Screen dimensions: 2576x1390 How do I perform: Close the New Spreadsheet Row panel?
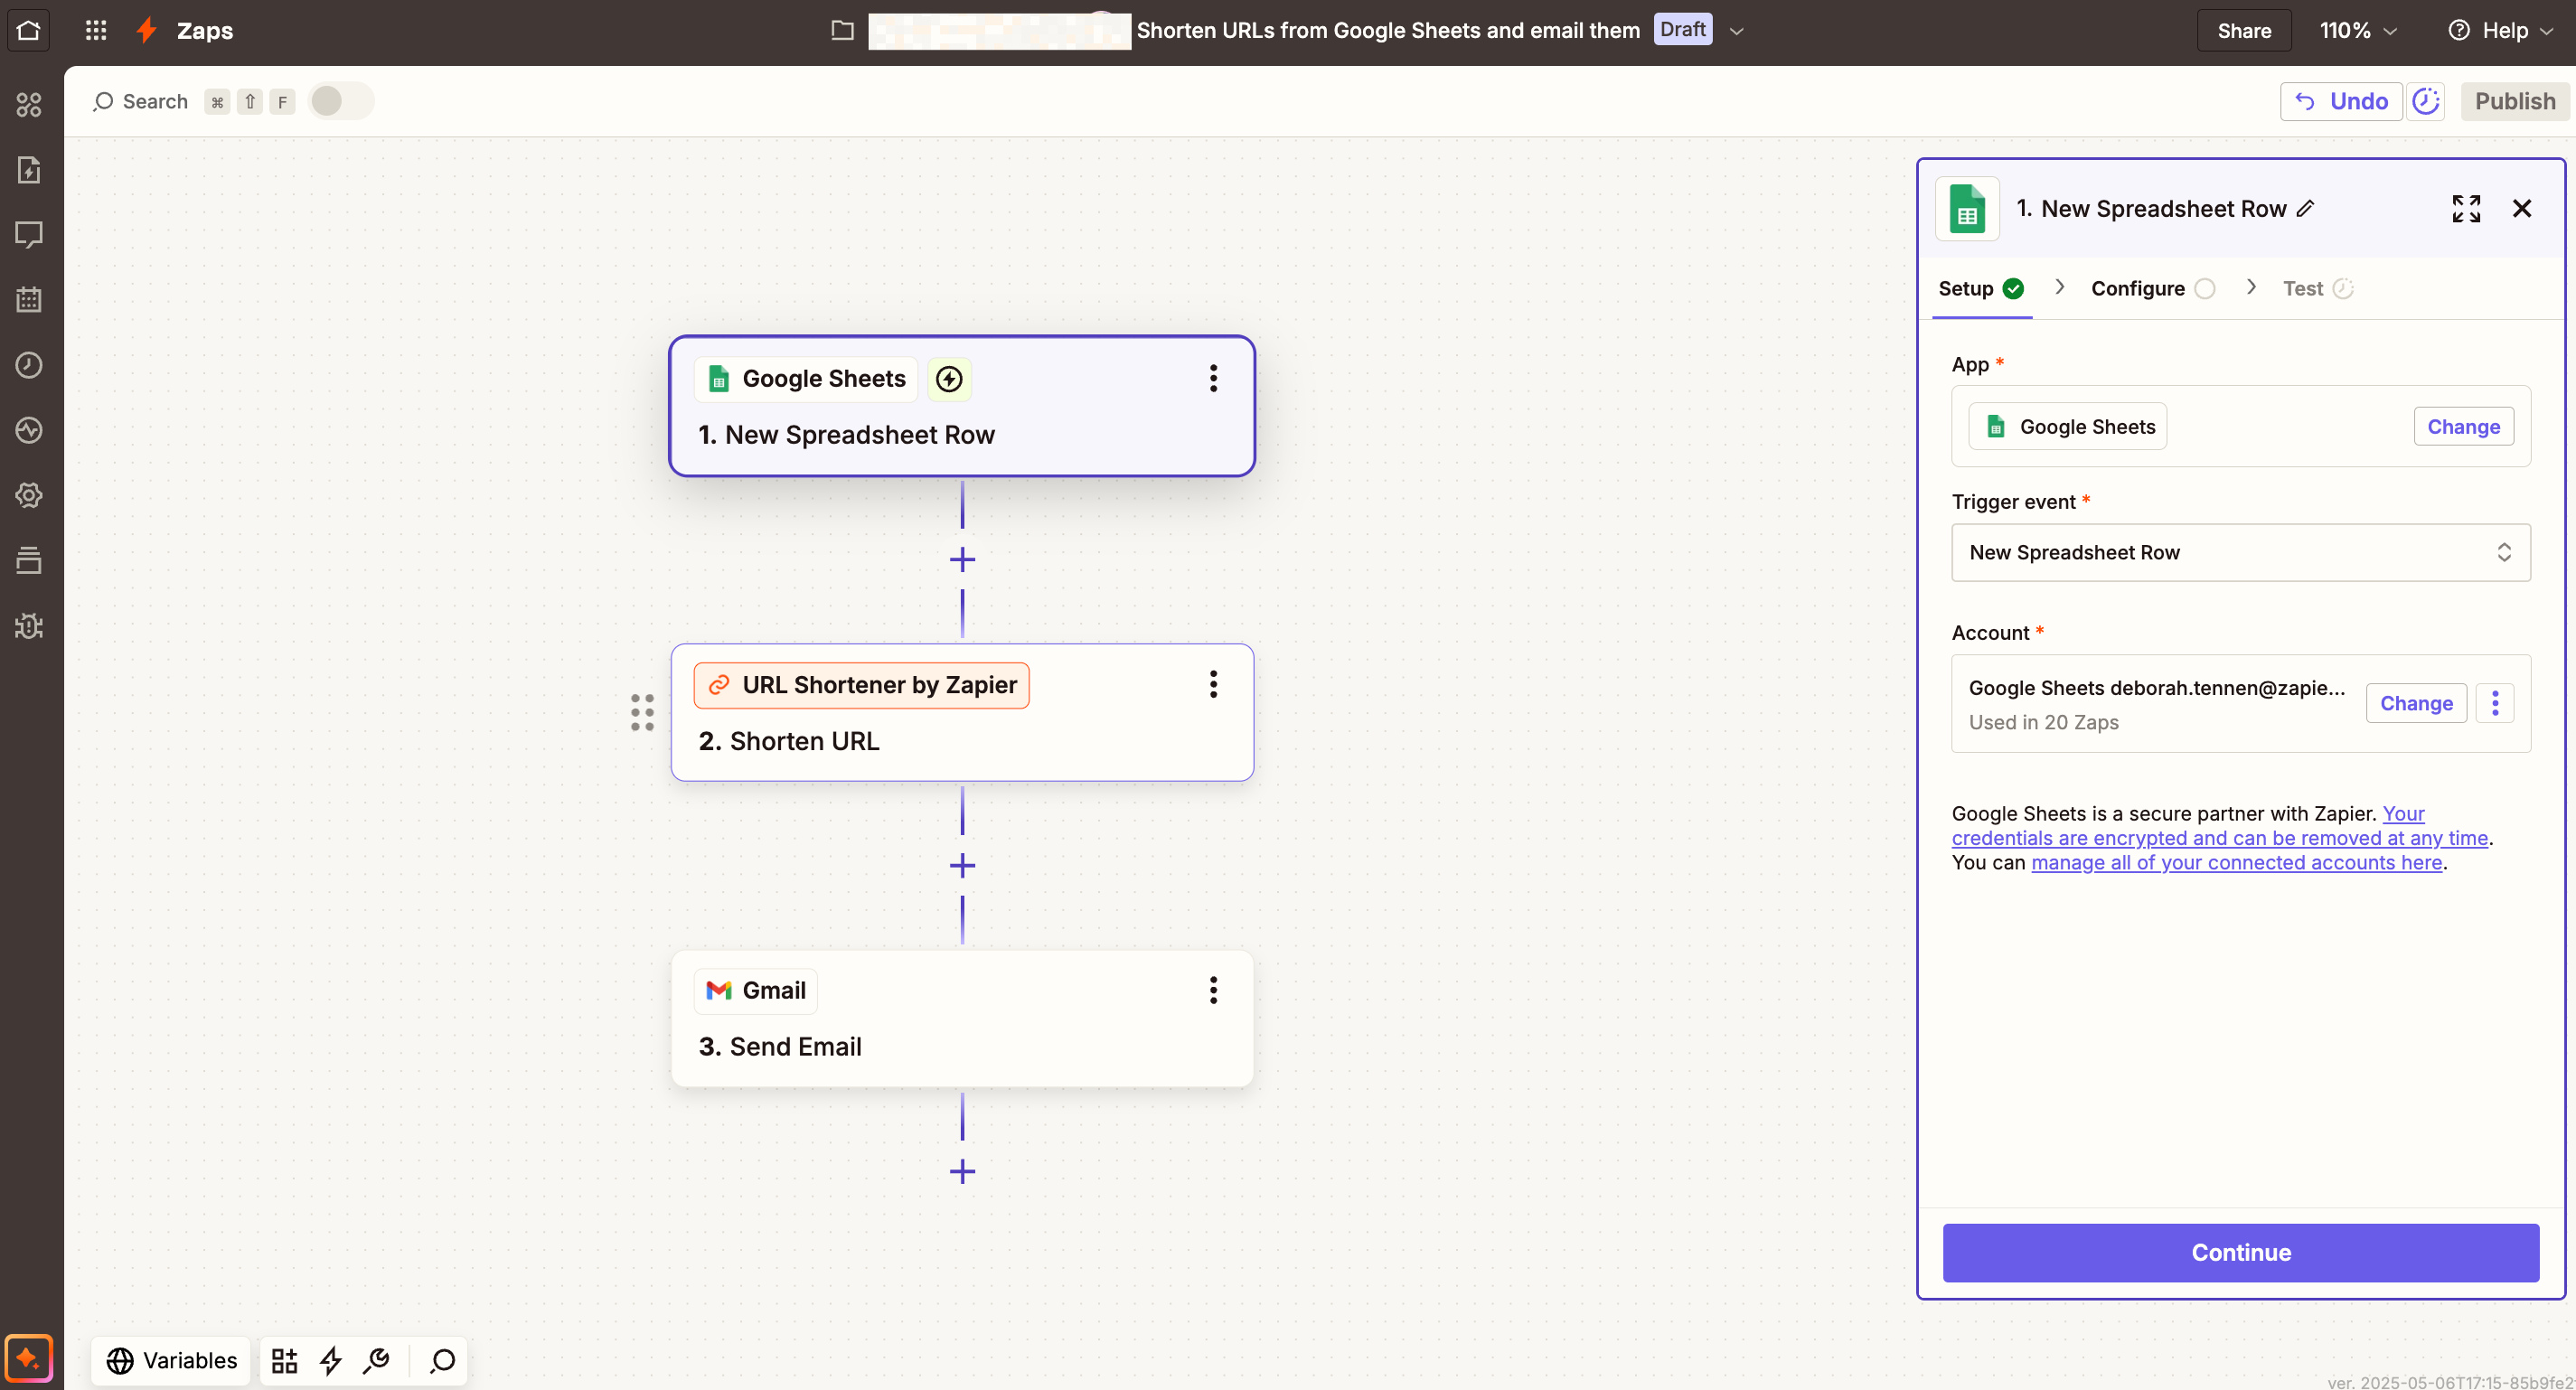tap(2521, 208)
